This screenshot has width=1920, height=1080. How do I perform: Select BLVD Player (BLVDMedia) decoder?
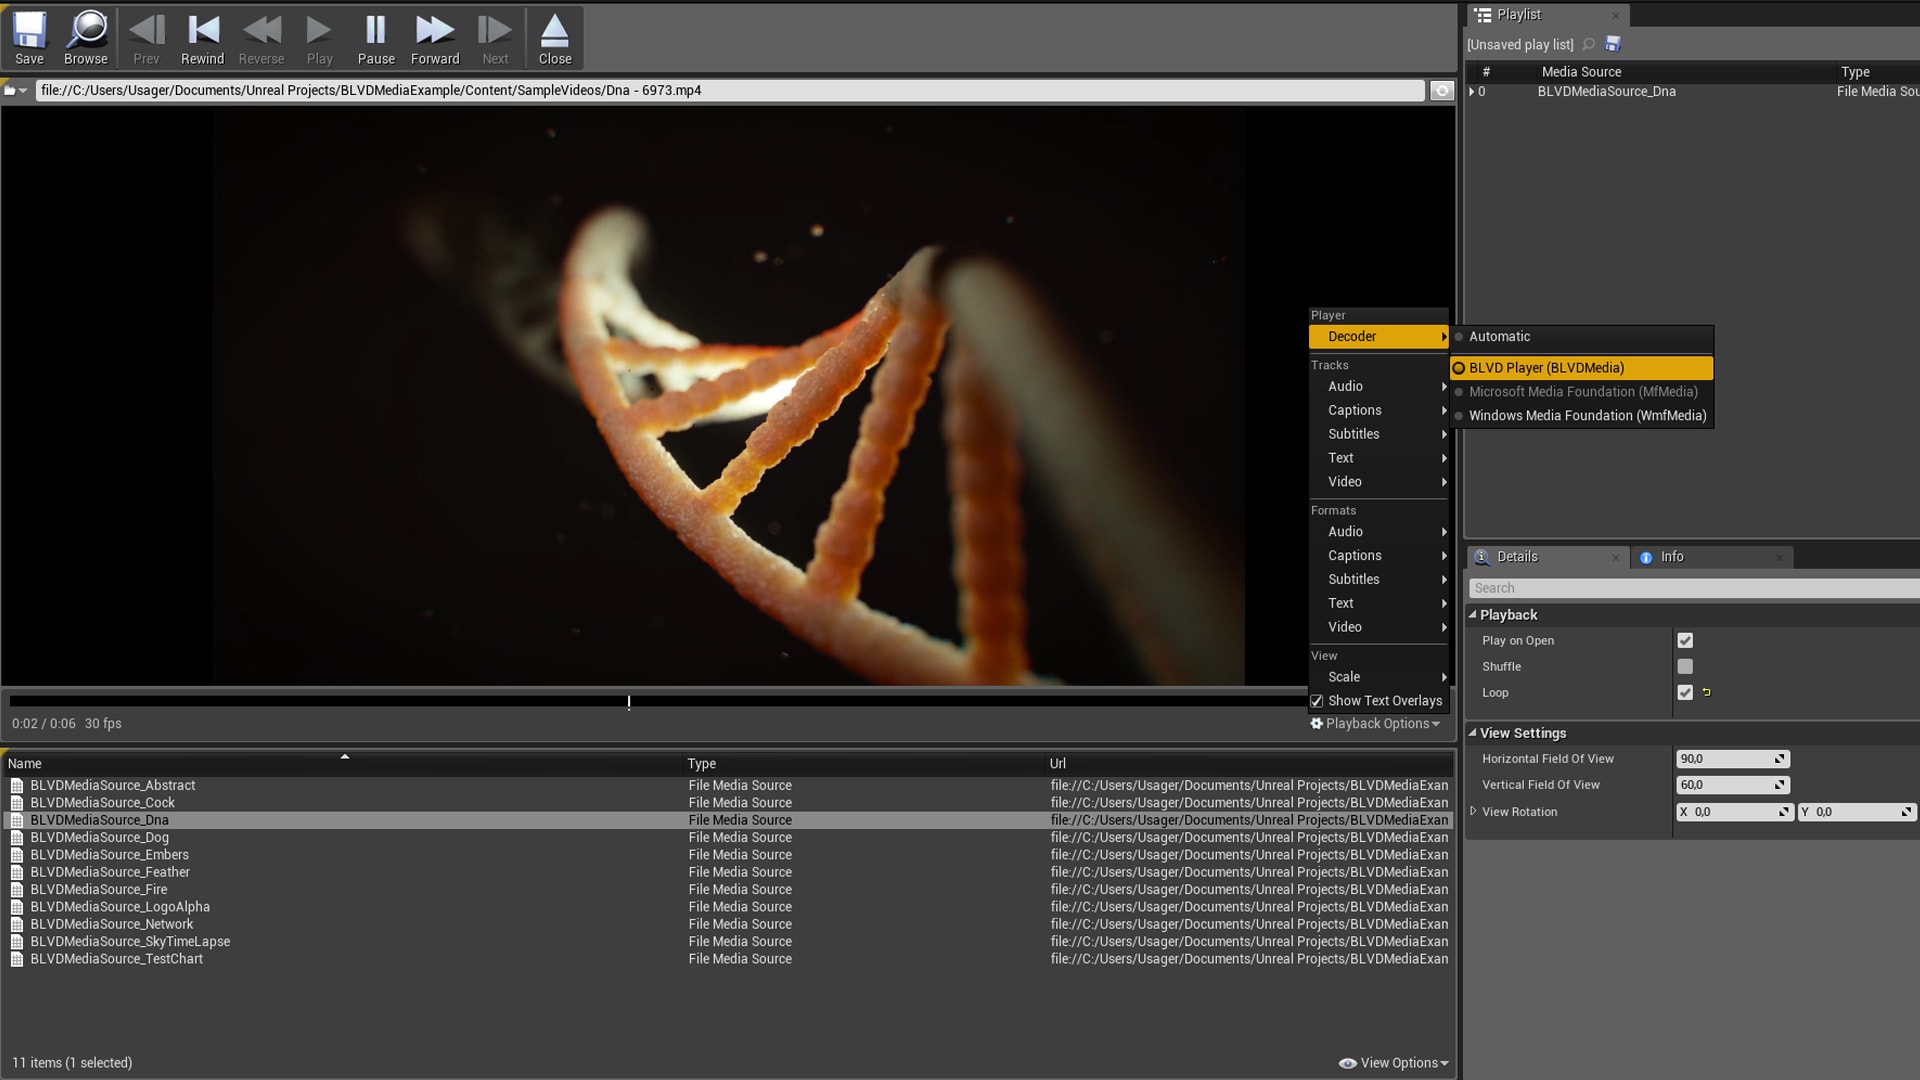1582,368
